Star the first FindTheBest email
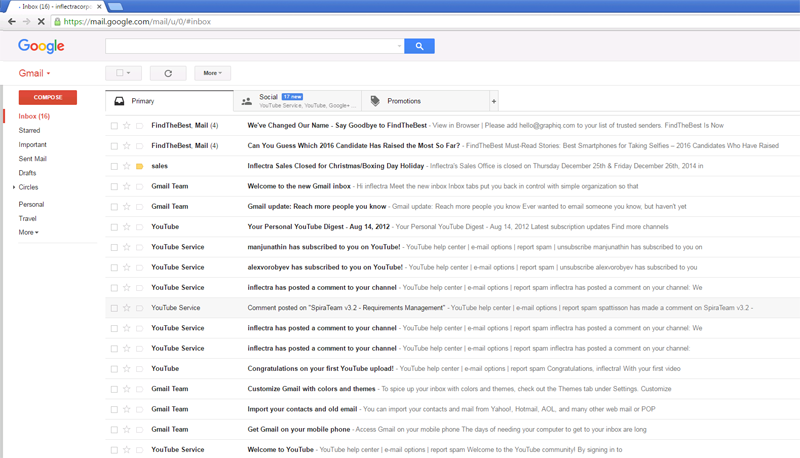Image resolution: width=800 pixels, height=458 pixels. [x=127, y=126]
